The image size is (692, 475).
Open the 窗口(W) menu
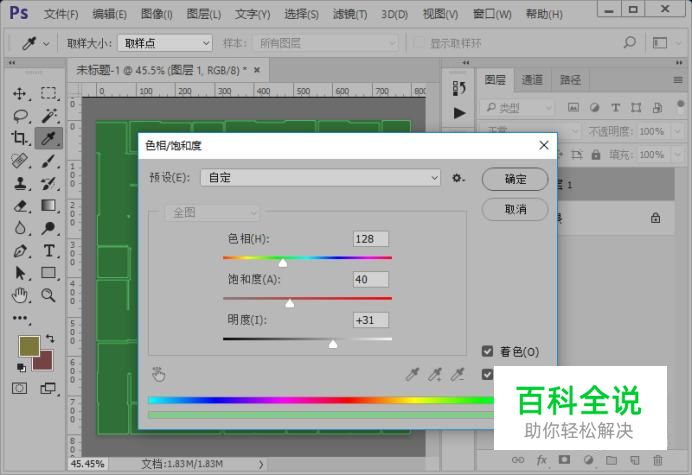492,14
